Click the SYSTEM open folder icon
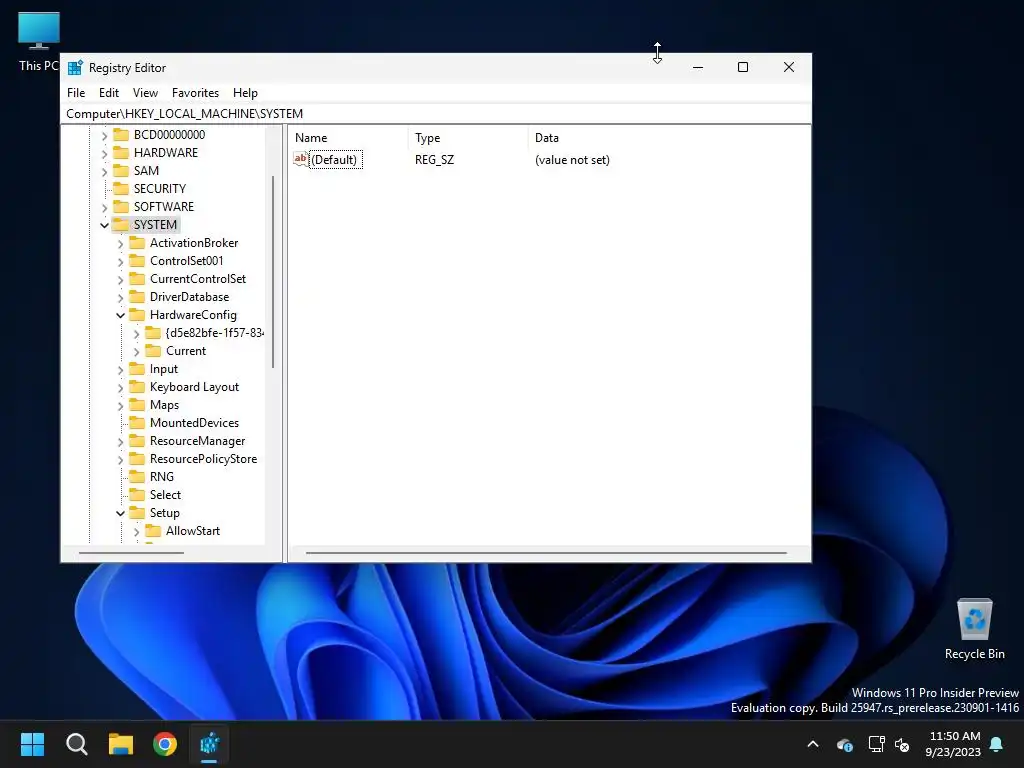The image size is (1024, 768). [121, 225]
